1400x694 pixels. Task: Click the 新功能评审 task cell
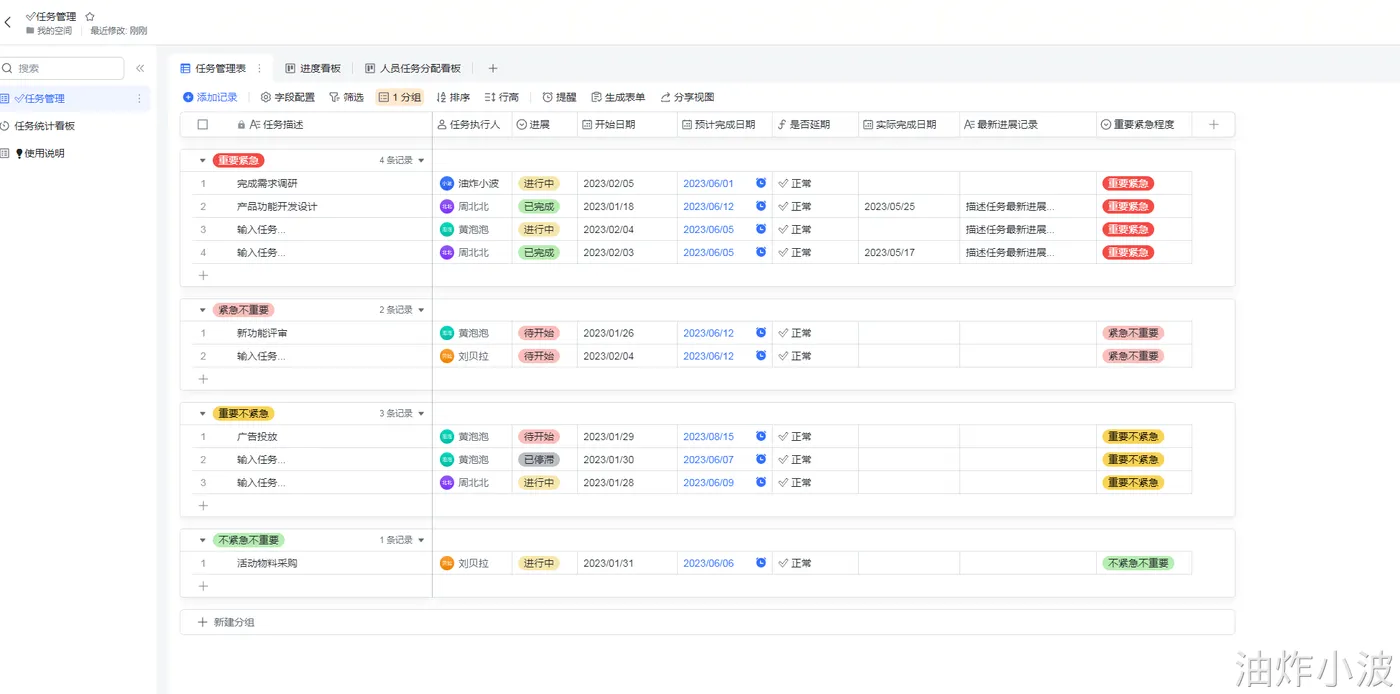click(x=262, y=333)
